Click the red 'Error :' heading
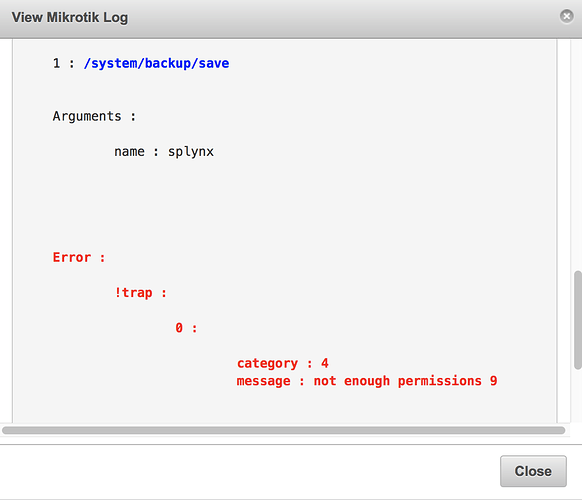 pos(79,257)
